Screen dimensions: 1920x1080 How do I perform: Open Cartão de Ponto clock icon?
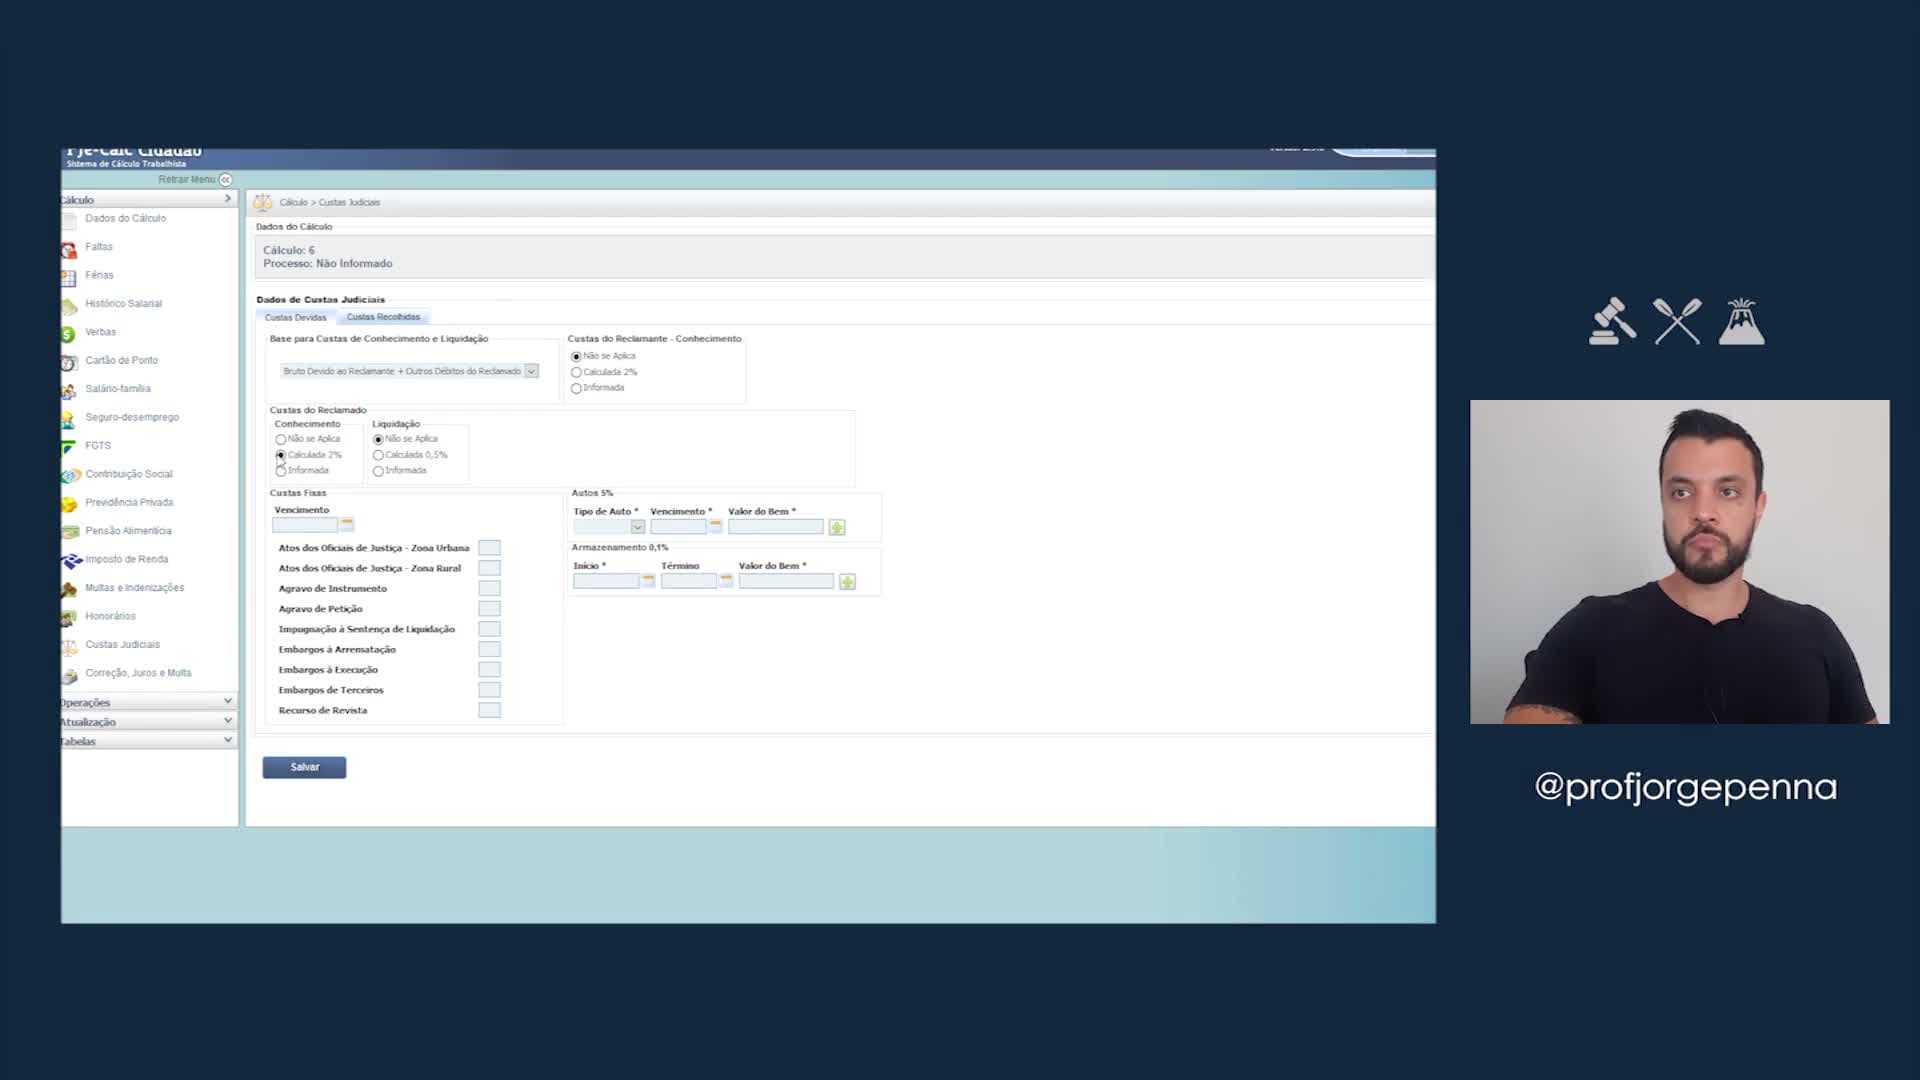tap(69, 363)
